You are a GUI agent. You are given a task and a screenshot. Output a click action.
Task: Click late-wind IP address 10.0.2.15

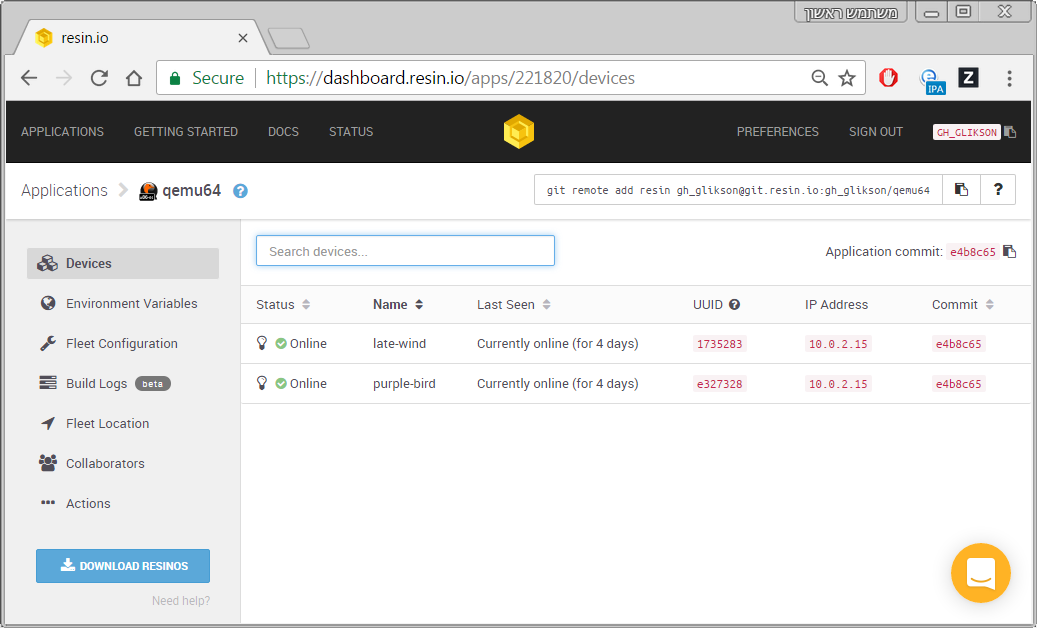(838, 344)
